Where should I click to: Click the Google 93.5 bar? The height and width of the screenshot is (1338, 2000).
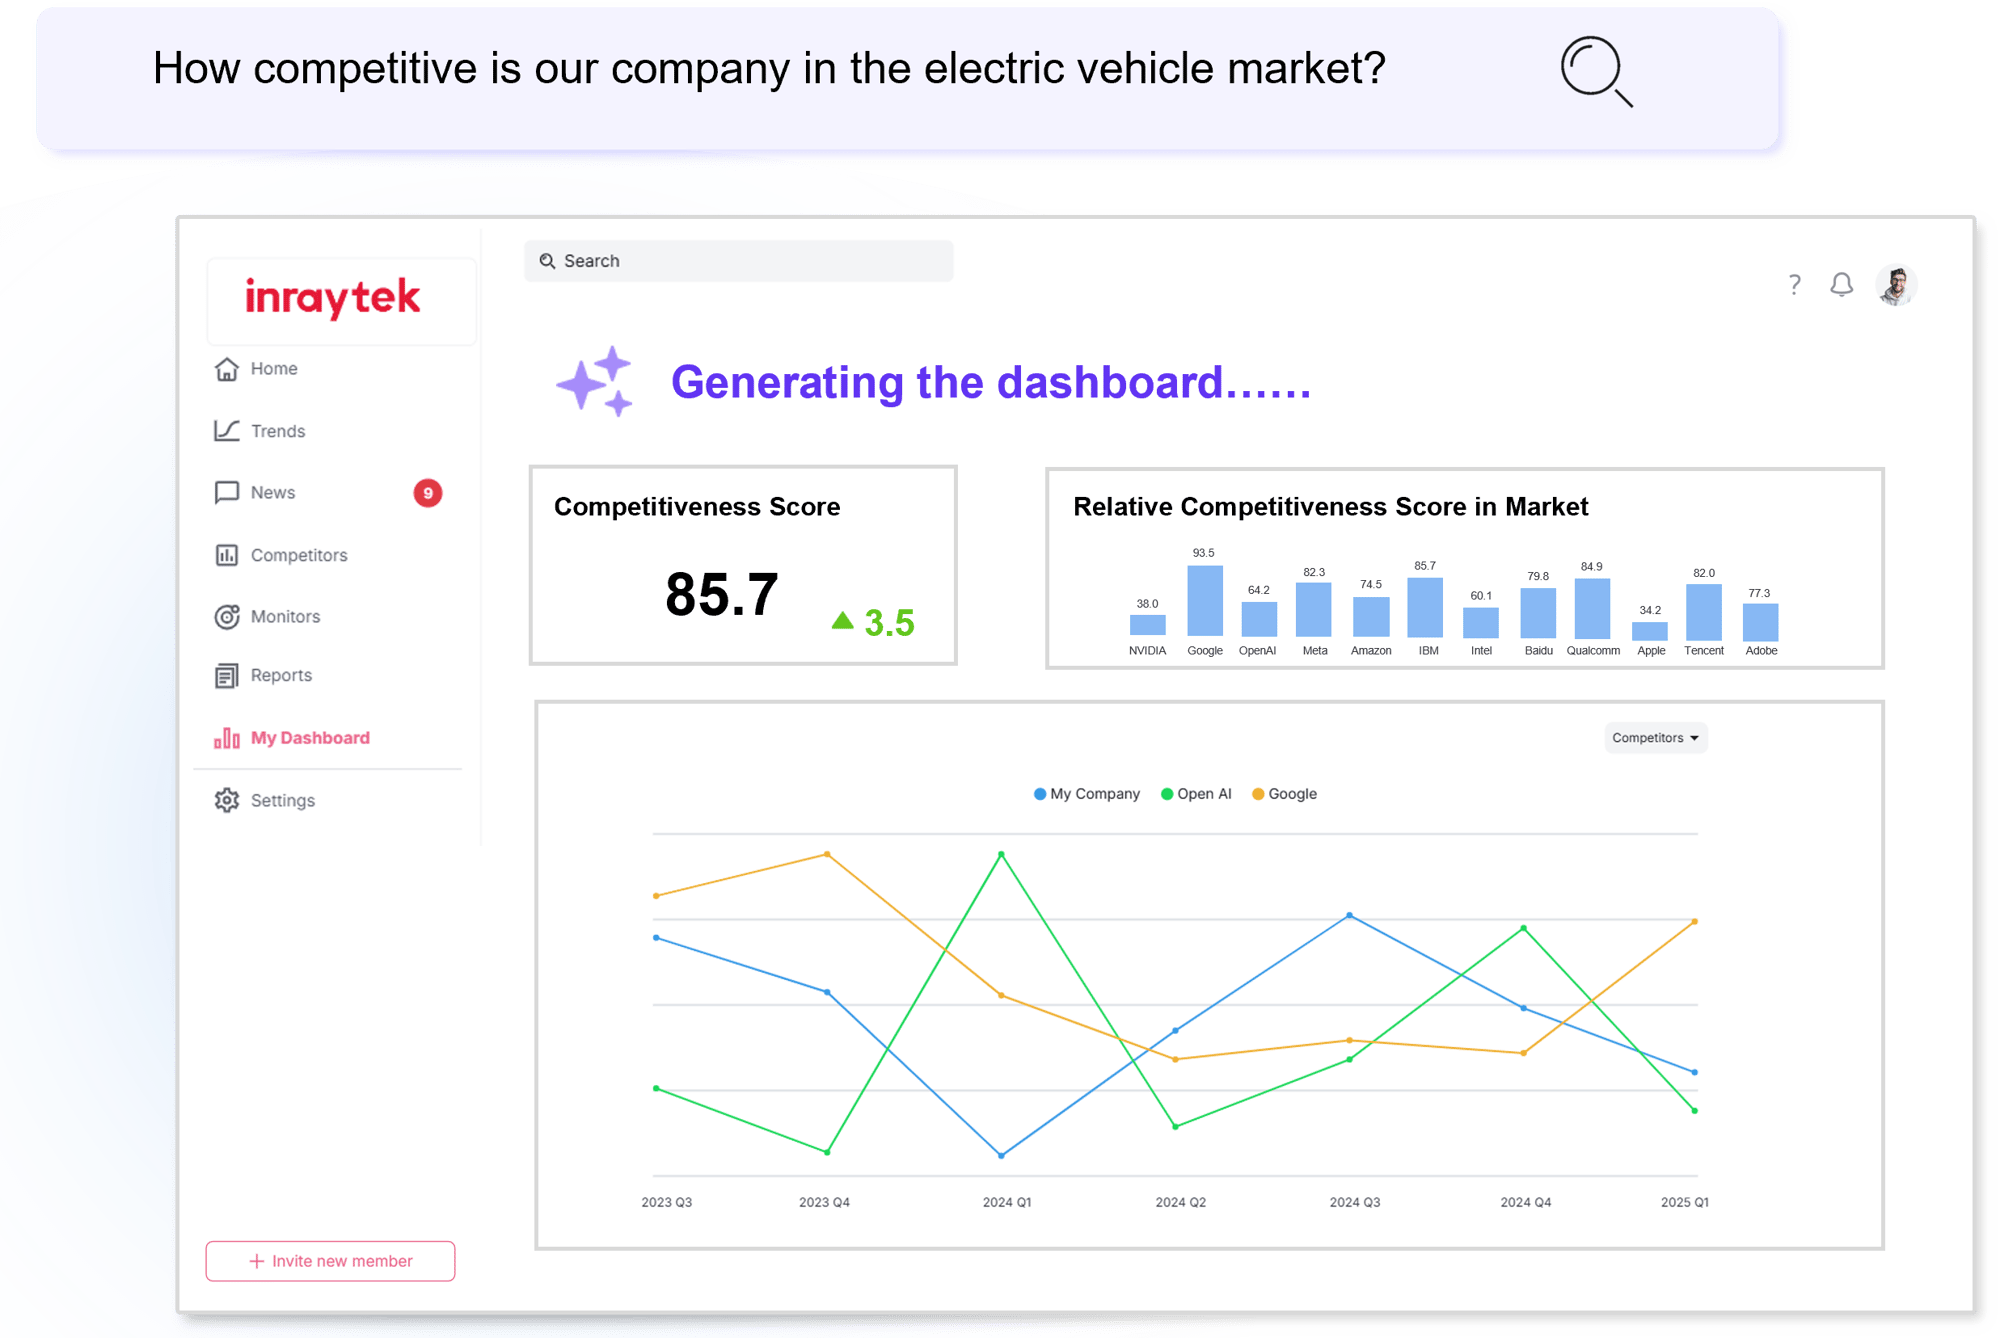pos(1204,601)
